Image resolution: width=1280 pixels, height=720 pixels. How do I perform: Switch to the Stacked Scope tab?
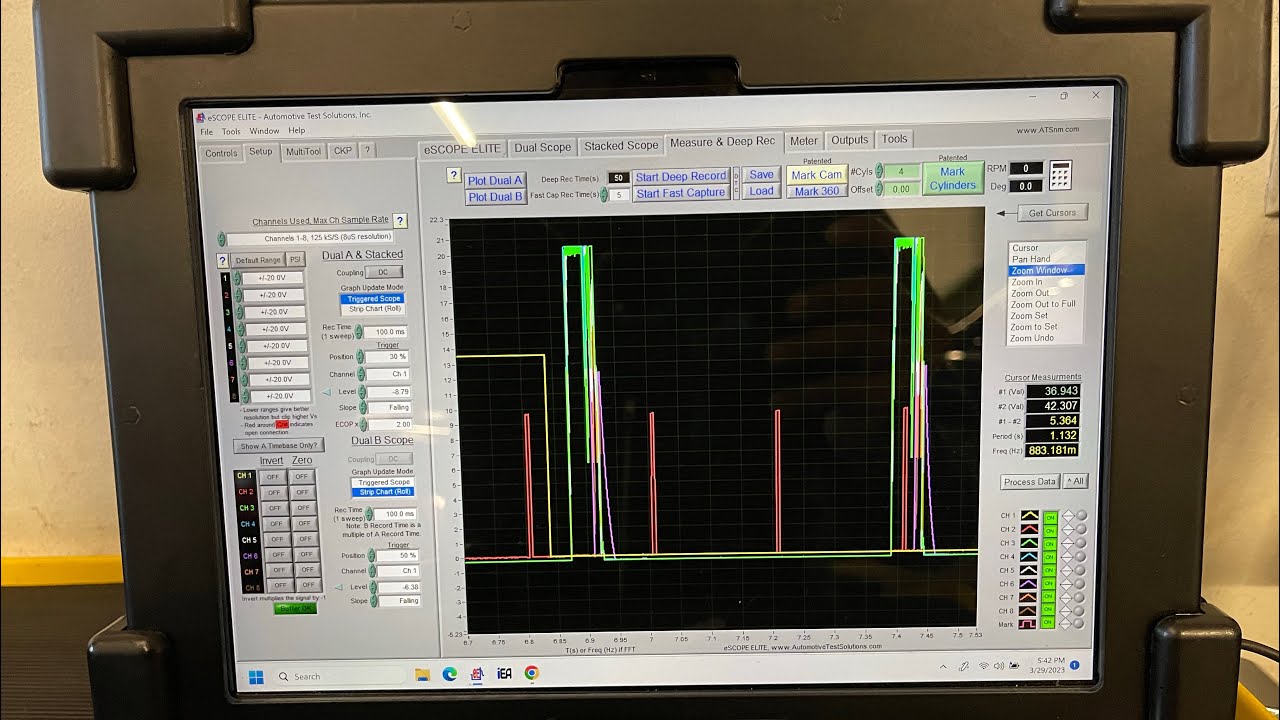(x=621, y=146)
